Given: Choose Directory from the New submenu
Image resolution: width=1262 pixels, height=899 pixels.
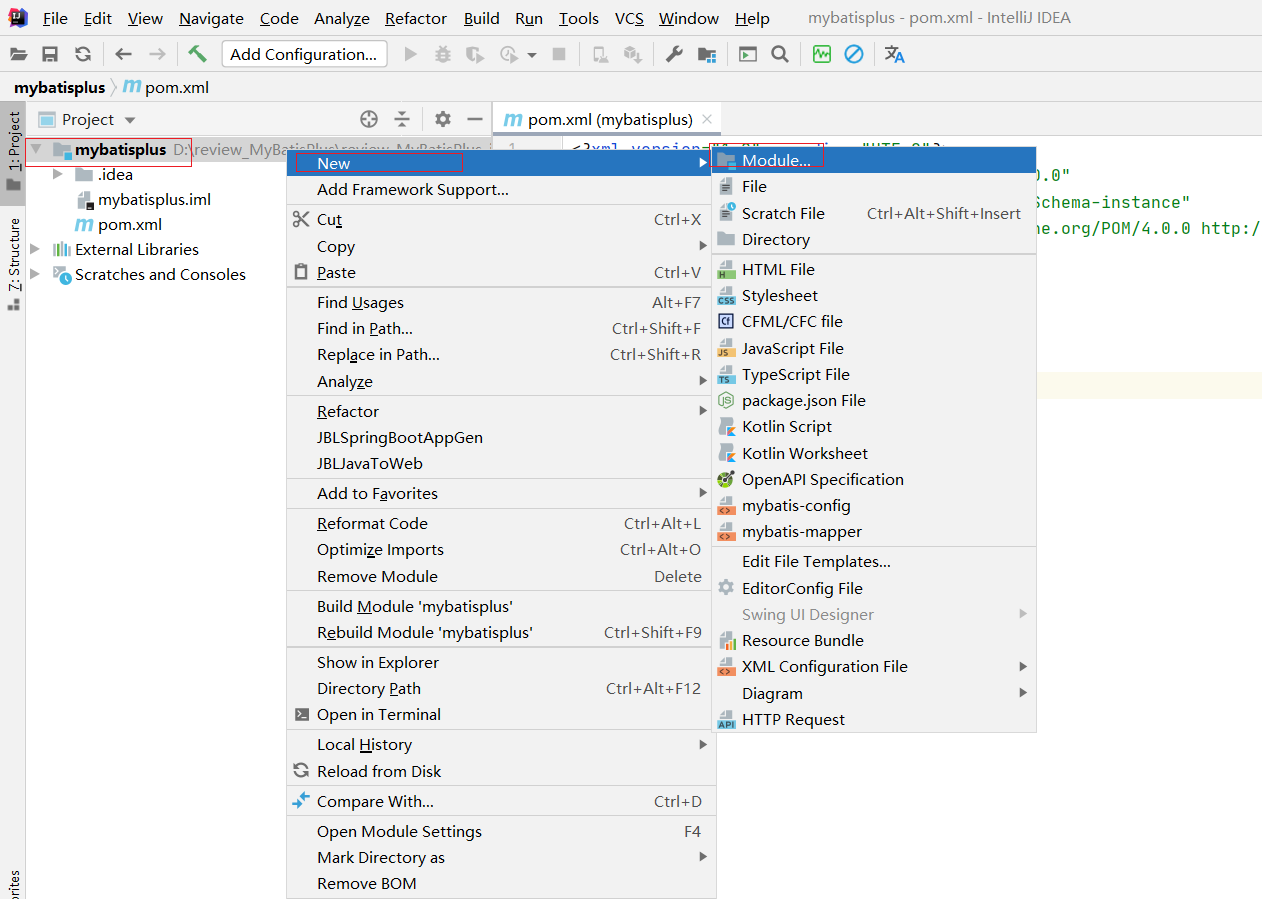Looking at the screenshot, I should point(873,239).
